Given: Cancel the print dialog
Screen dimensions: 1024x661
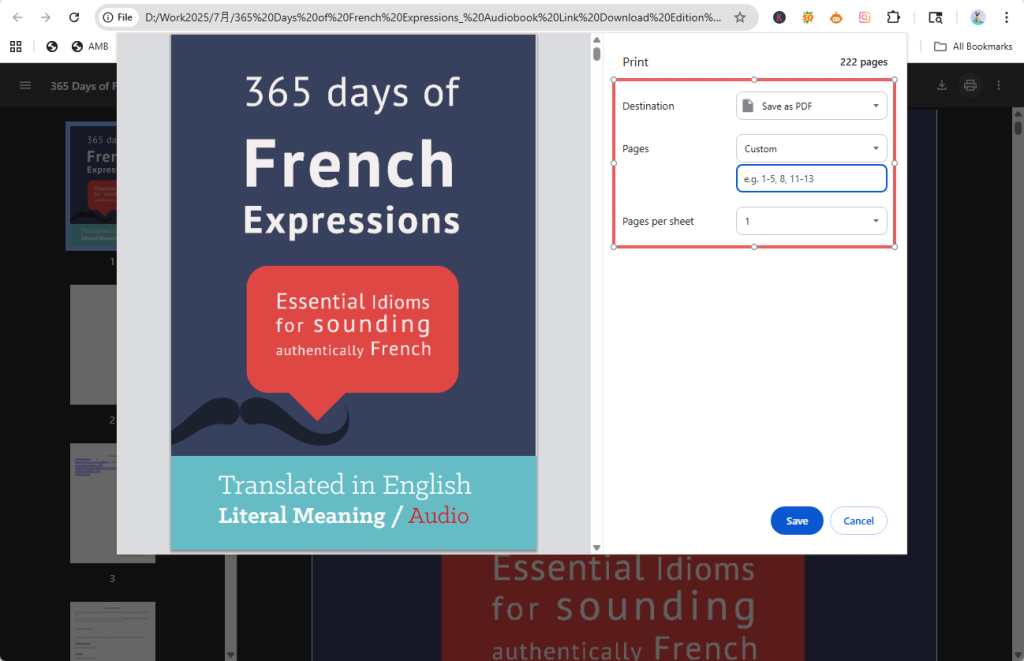Looking at the screenshot, I should [858, 520].
